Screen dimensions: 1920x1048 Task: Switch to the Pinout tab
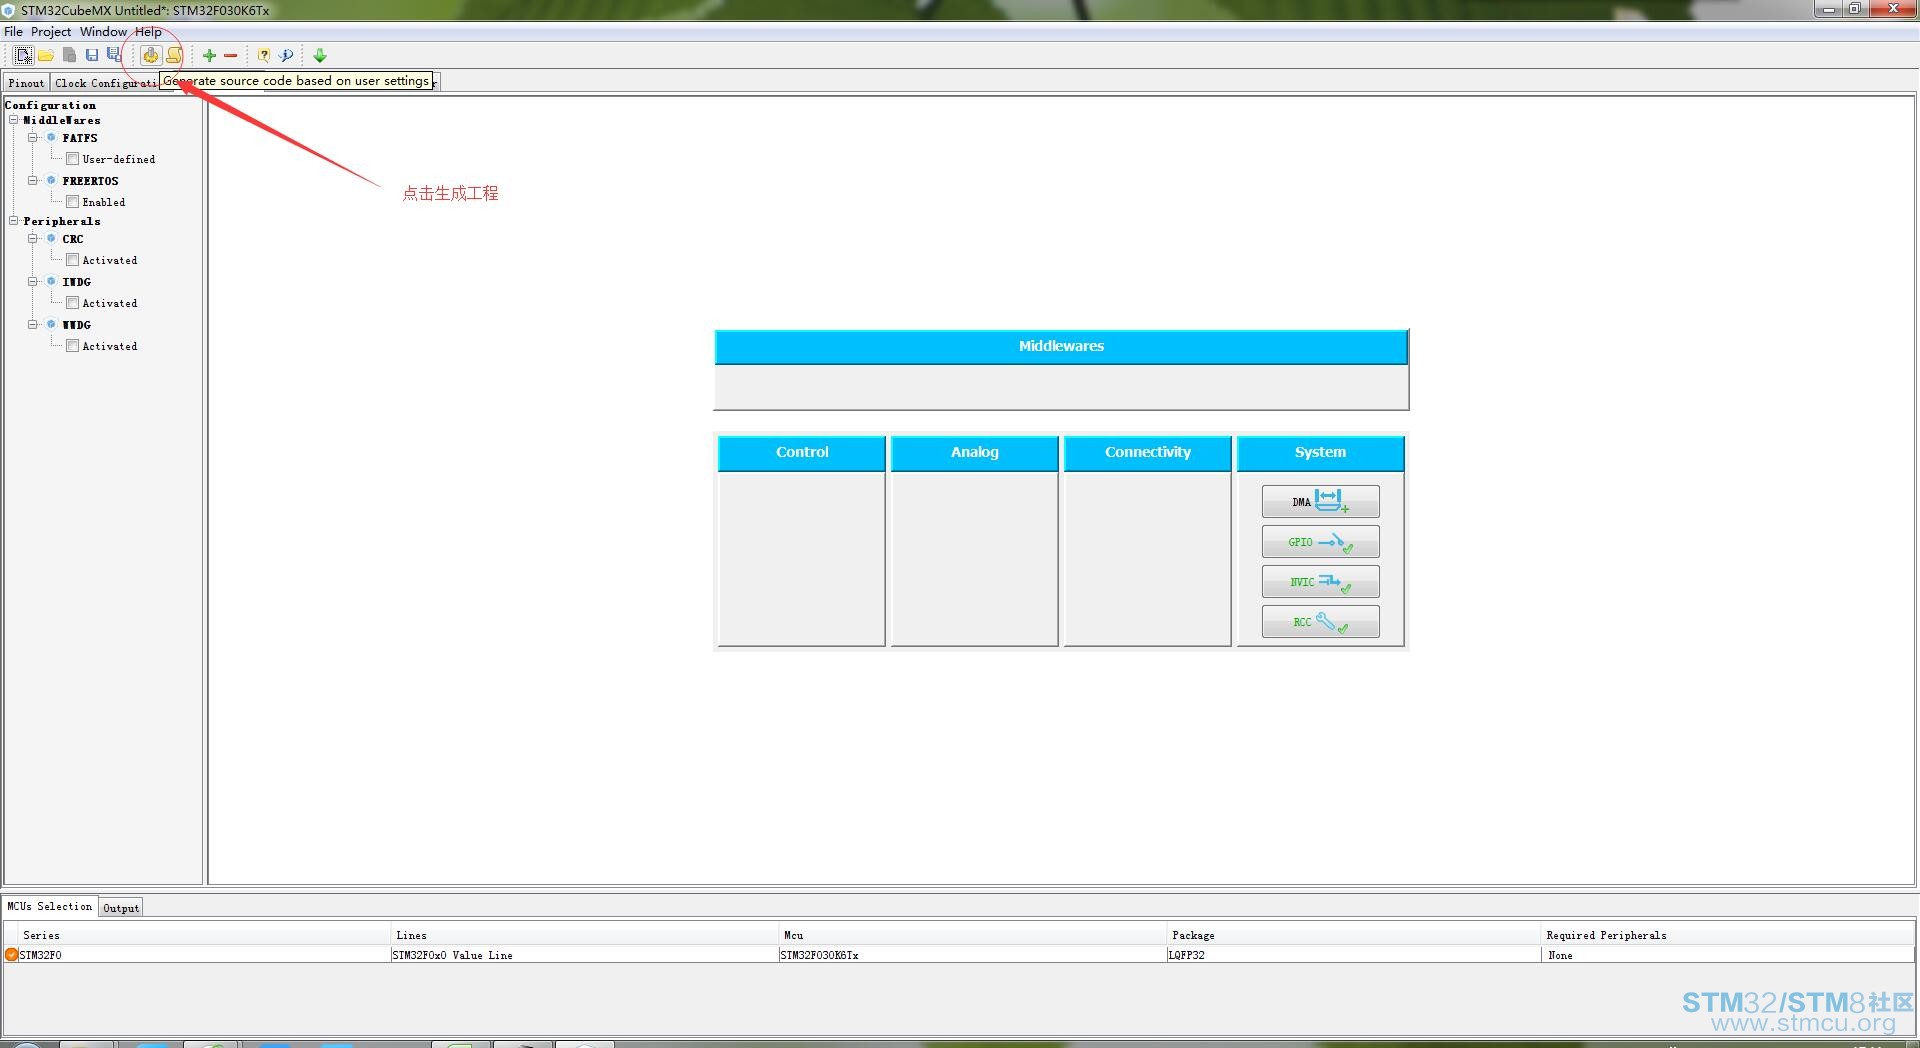pyautogui.click(x=27, y=83)
